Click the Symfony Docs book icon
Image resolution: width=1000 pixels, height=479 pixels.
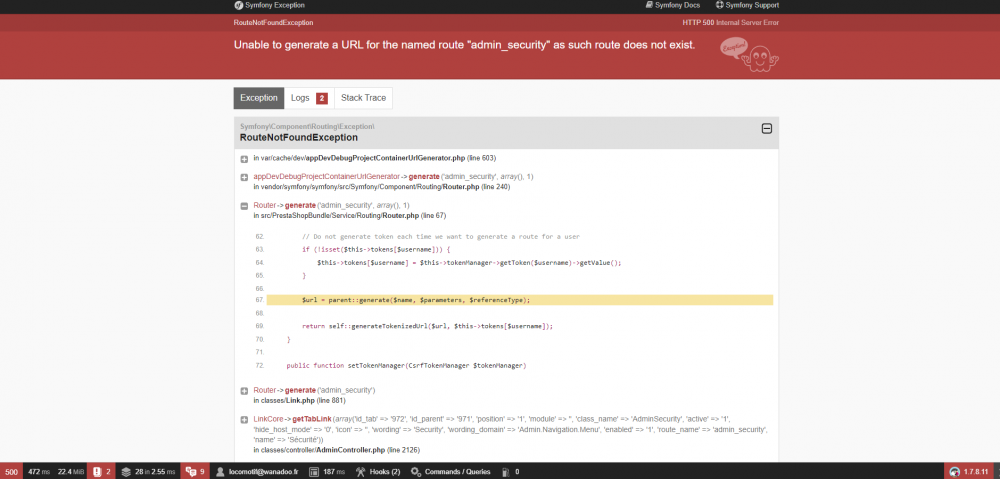[650, 5]
